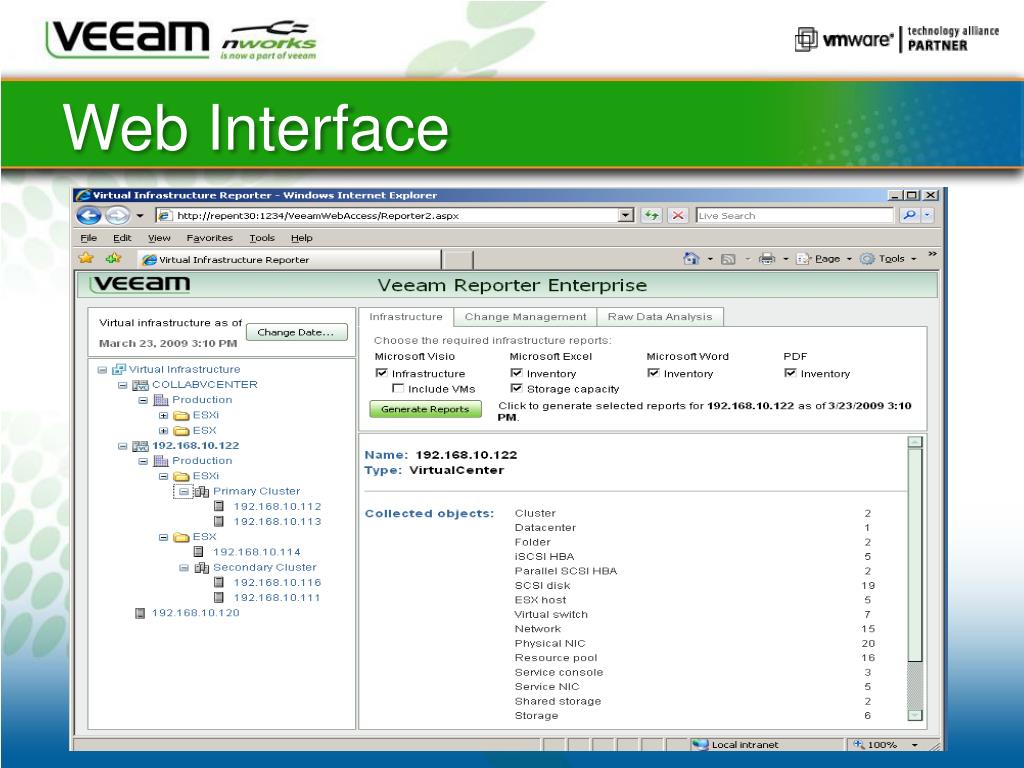Screen dimensions: 1024x768
Task: Select host 192.168.10.113 in tree
Action: [x=278, y=522]
